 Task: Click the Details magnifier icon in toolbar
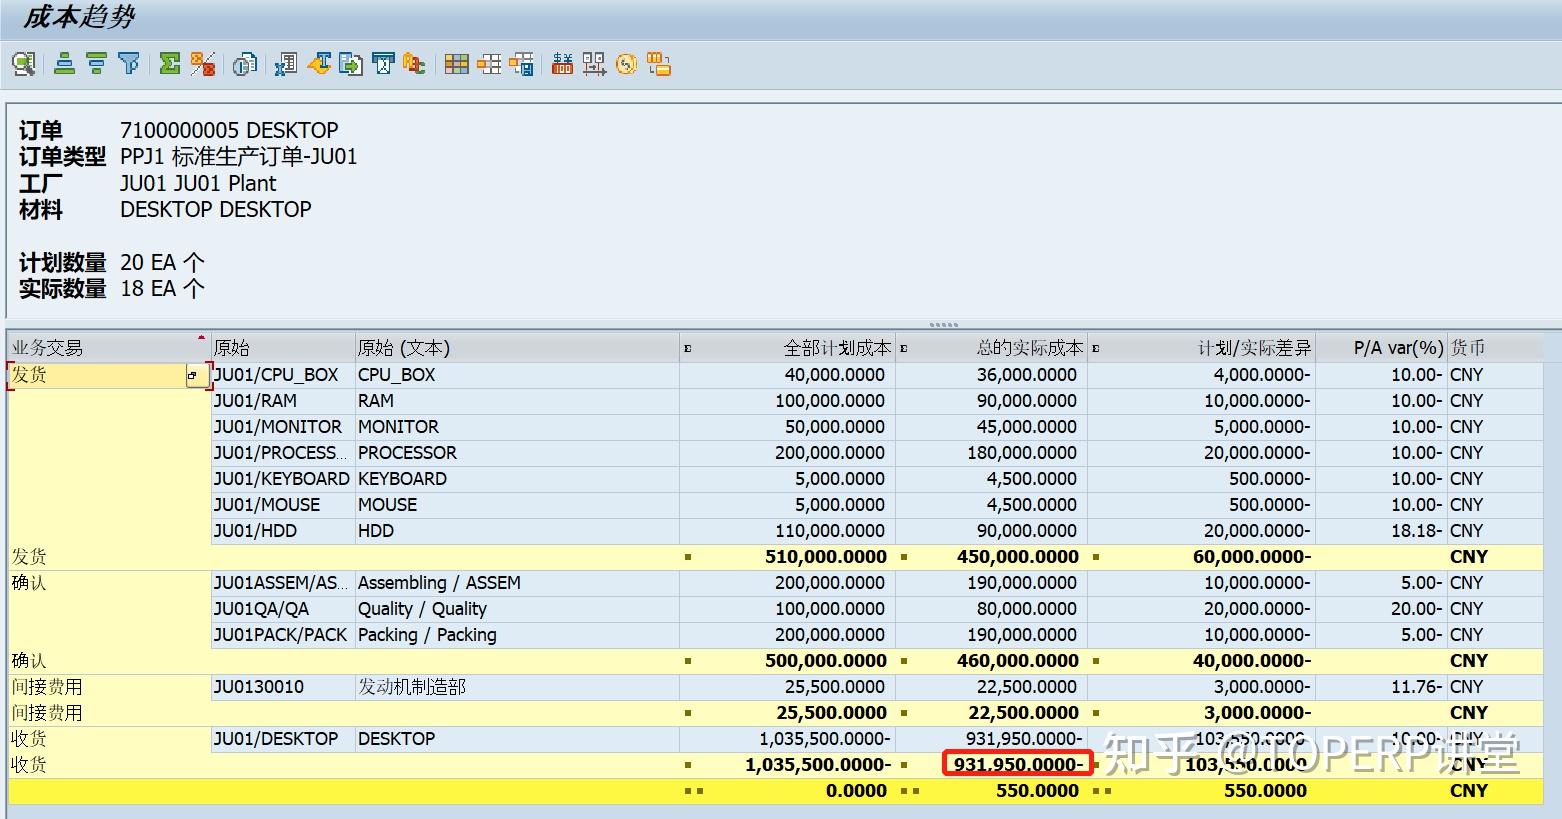[x=23, y=65]
